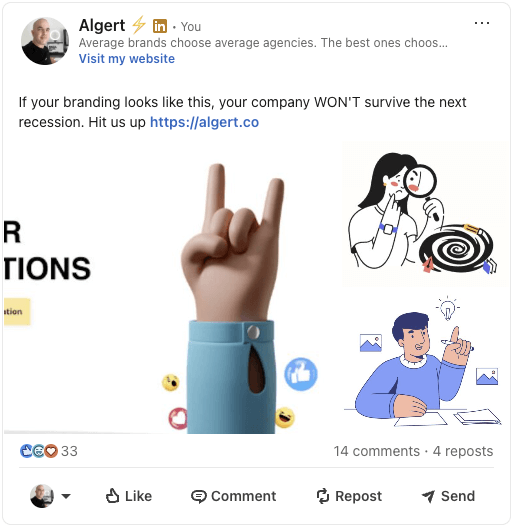Click the lightning bolt emoji next to Algert
This screenshot has width=512, height=528.
tap(139, 25)
